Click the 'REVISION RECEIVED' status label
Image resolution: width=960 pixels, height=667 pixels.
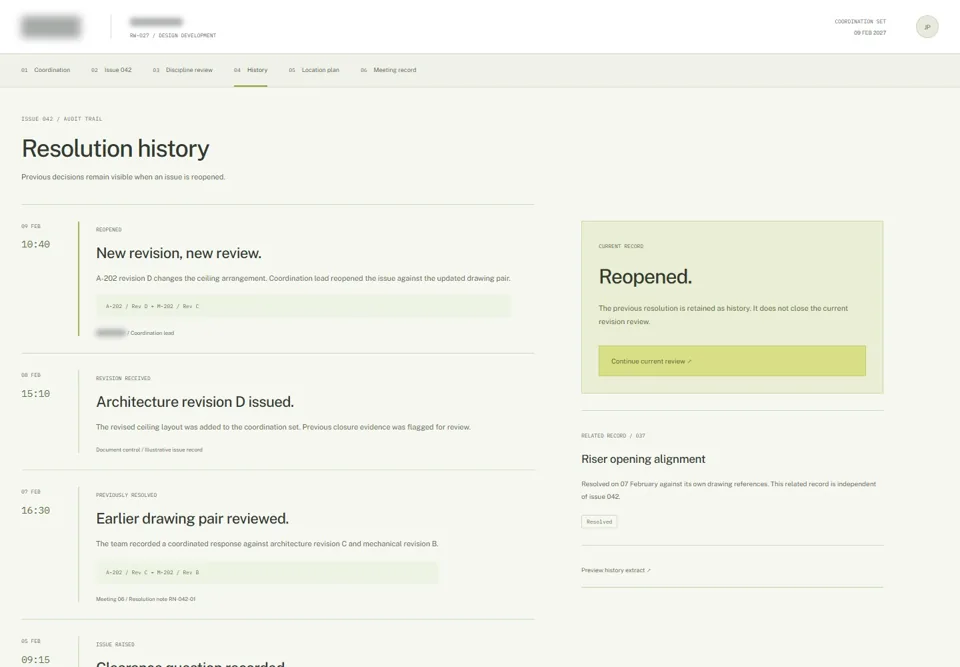[123, 378]
